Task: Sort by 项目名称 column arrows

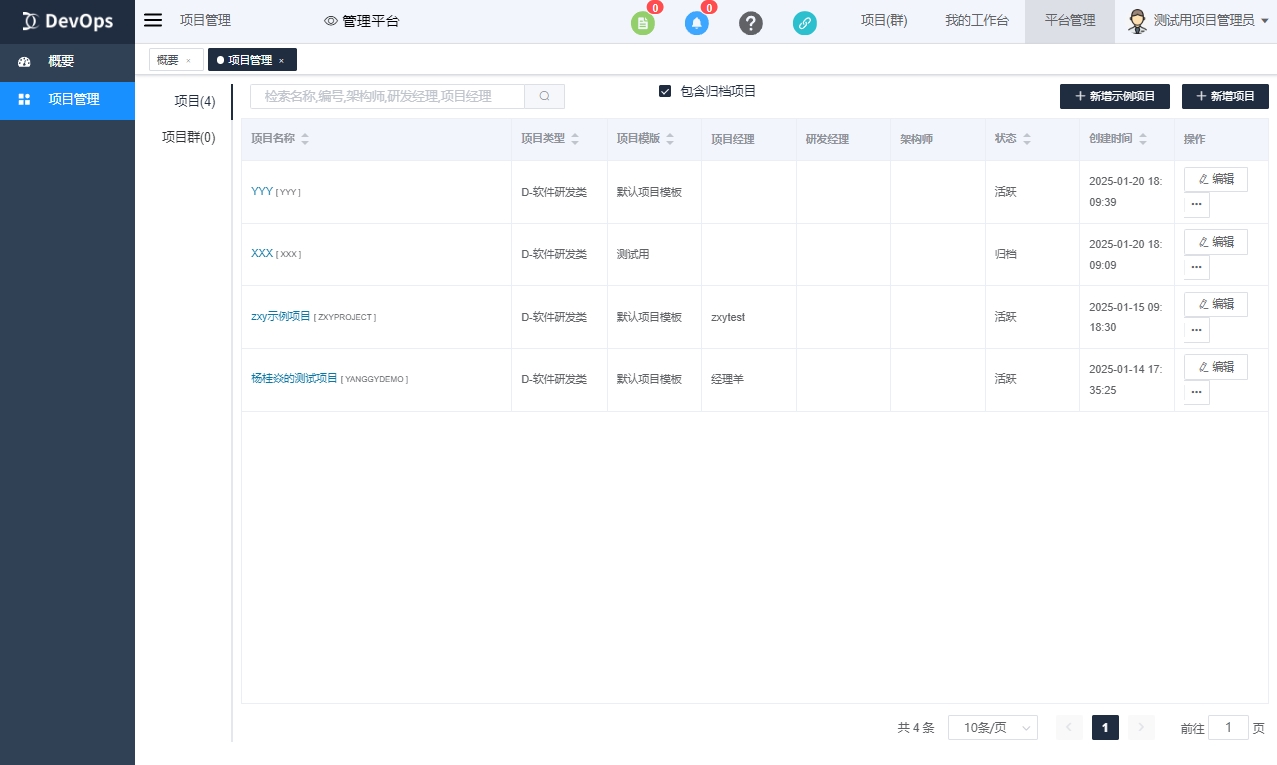Action: (305, 140)
